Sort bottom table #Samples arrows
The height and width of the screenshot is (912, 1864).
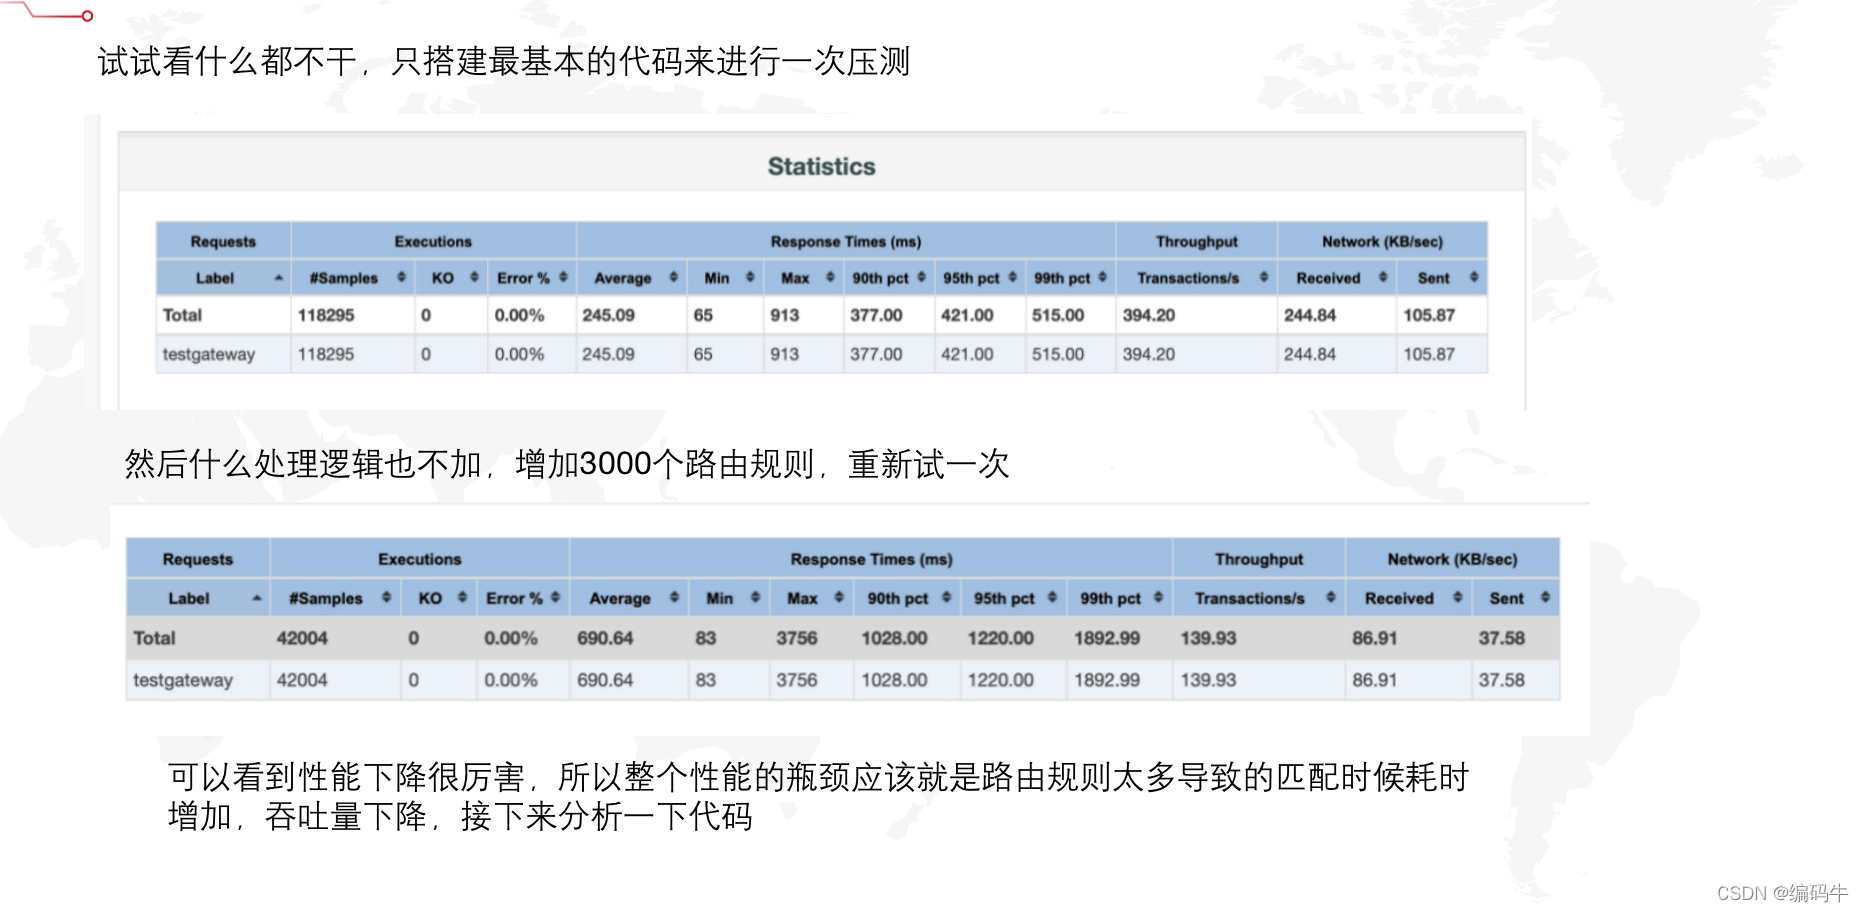pyautogui.click(x=386, y=598)
